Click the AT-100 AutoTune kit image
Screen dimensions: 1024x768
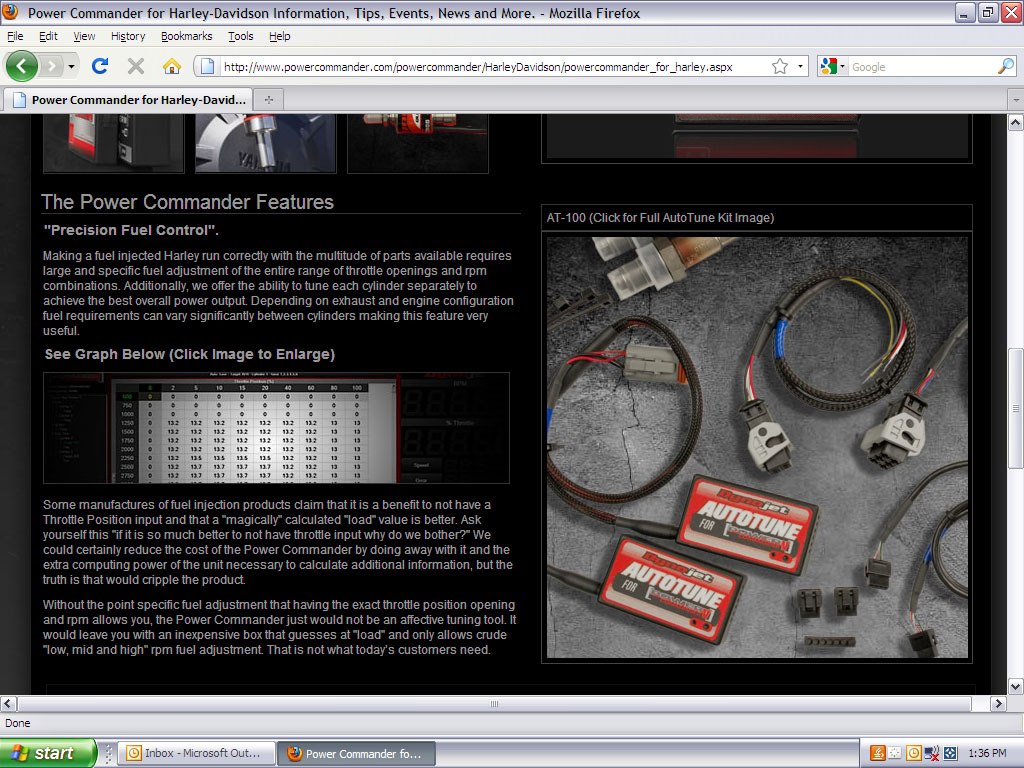pyautogui.click(x=757, y=447)
